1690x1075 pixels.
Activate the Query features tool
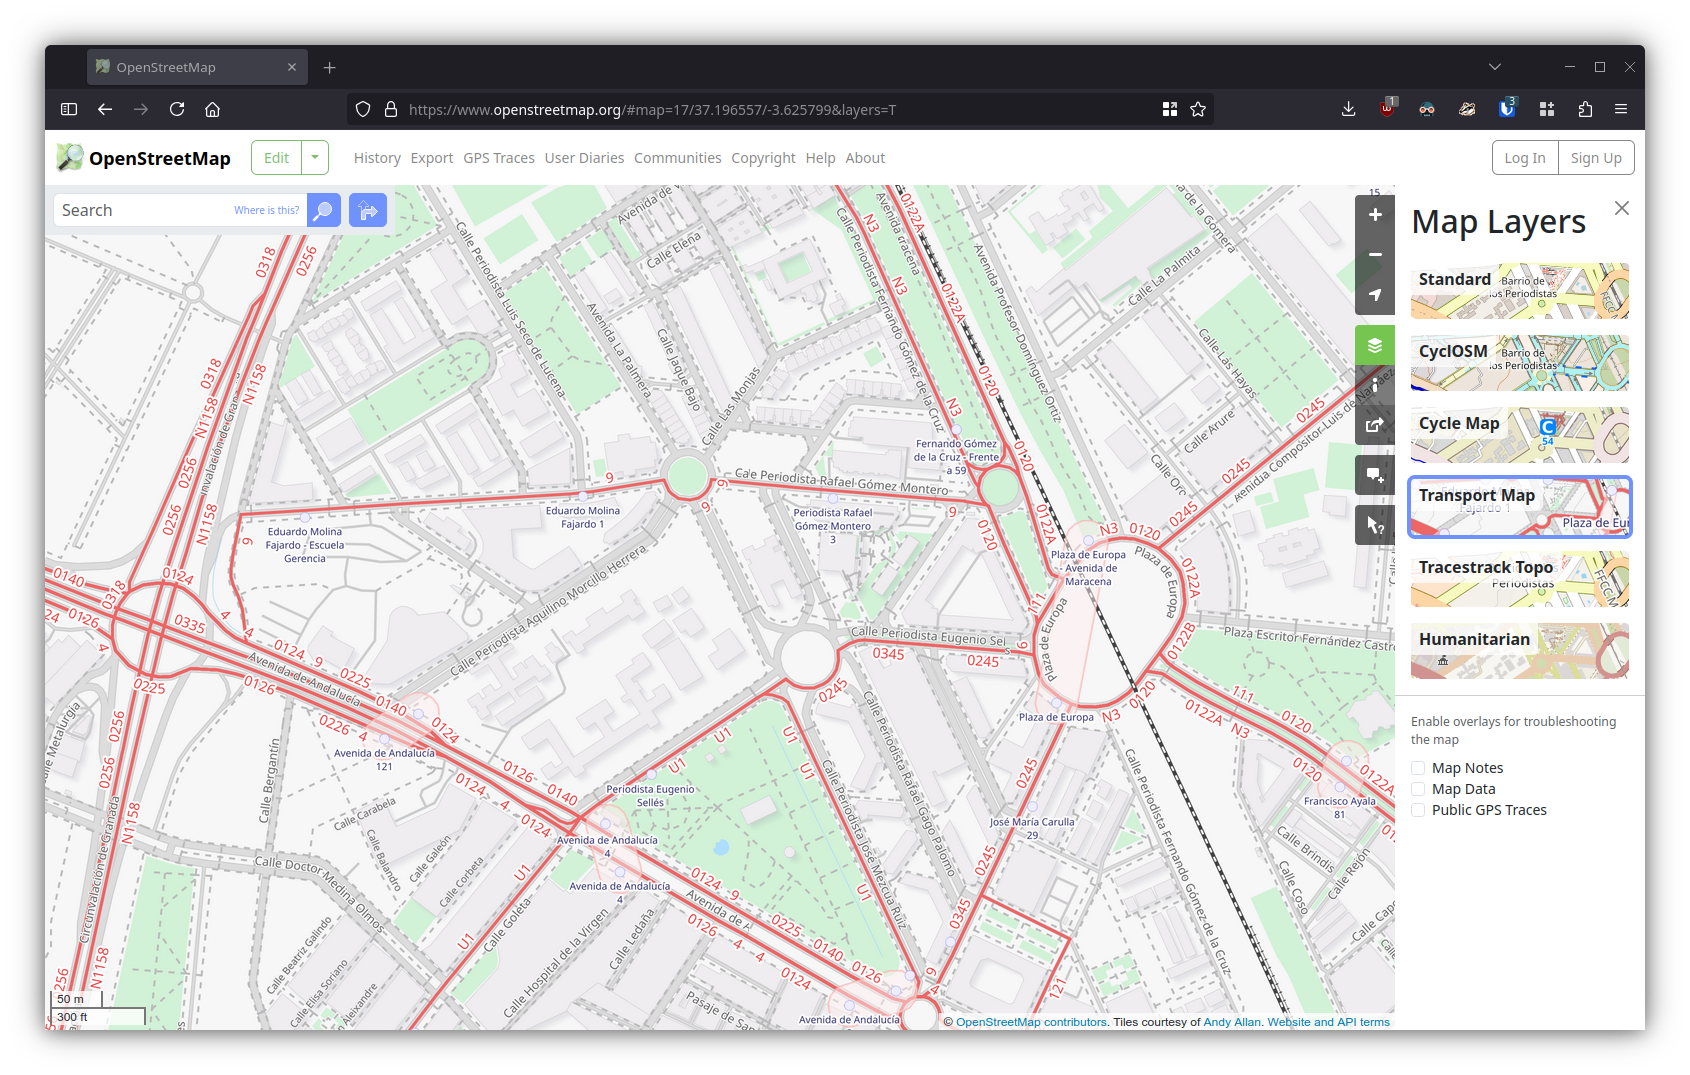click(1375, 525)
